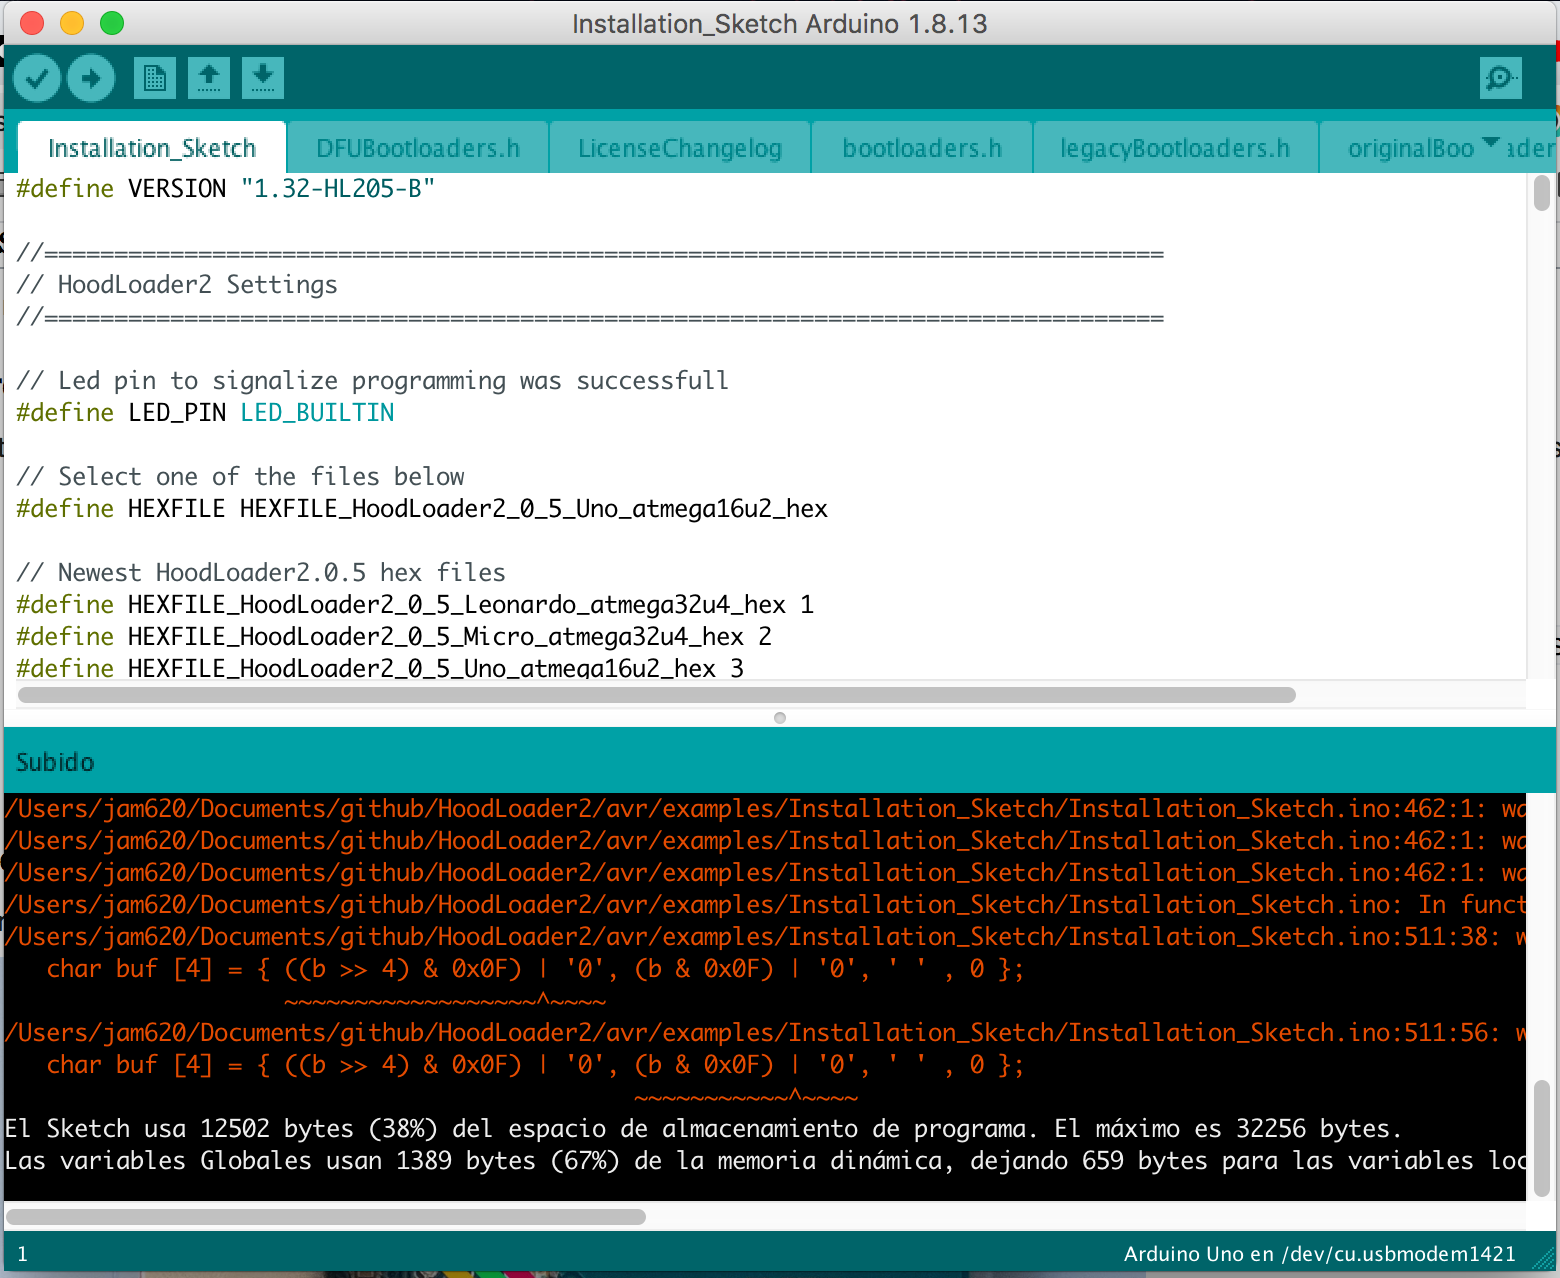Open the tab dropdown arrow
The width and height of the screenshot is (1560, 1278).
[x=1490, y=143]
